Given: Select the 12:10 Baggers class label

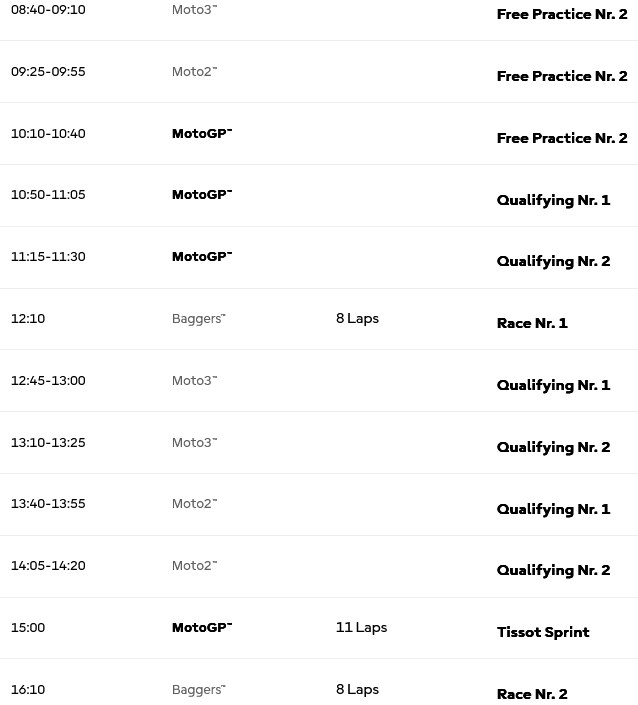Looking at the screenshot, I should [x=198, y=319].
